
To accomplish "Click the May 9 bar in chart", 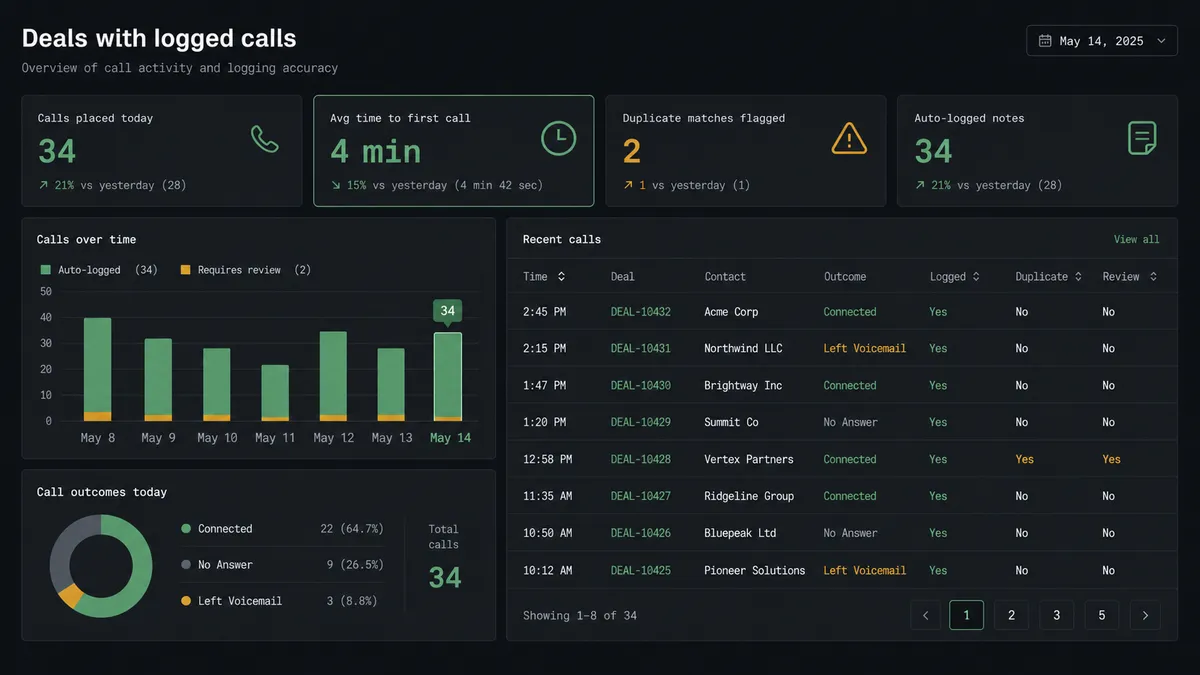I will [158, 380].
